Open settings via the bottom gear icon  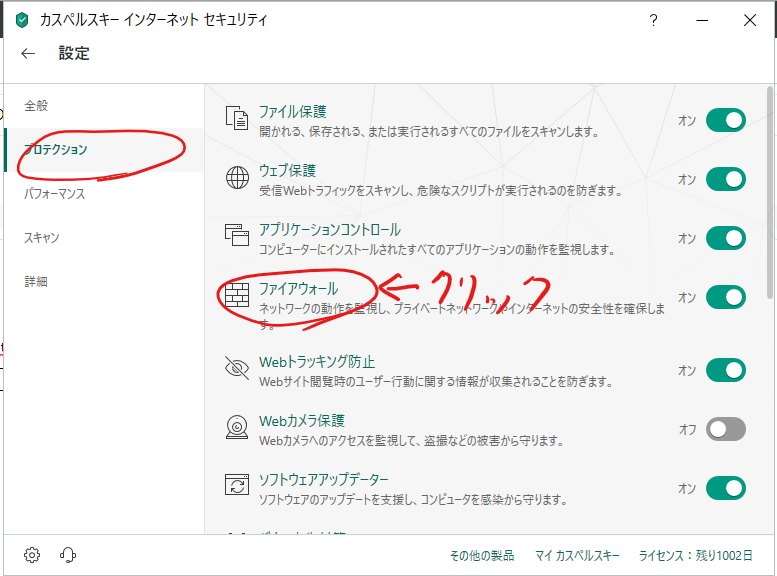(32, 555)
